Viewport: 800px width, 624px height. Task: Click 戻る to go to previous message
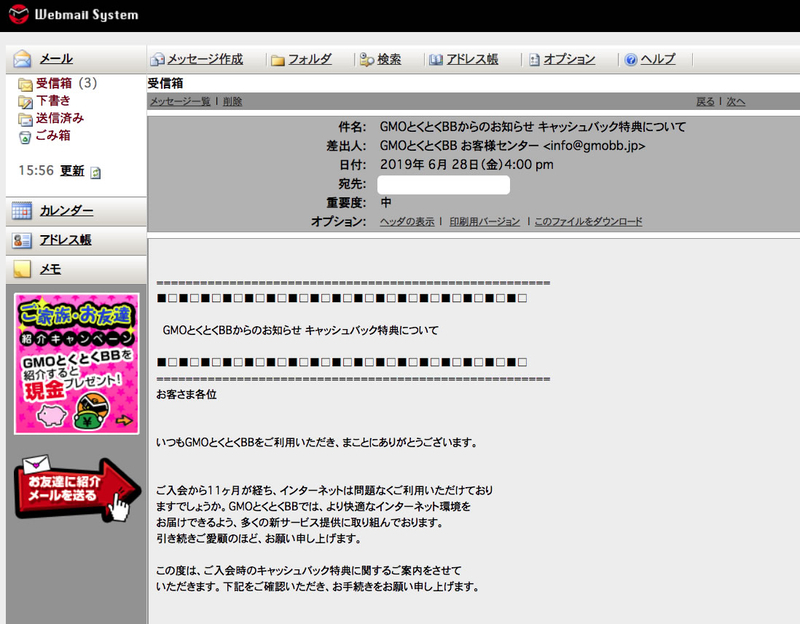(706, 102)
